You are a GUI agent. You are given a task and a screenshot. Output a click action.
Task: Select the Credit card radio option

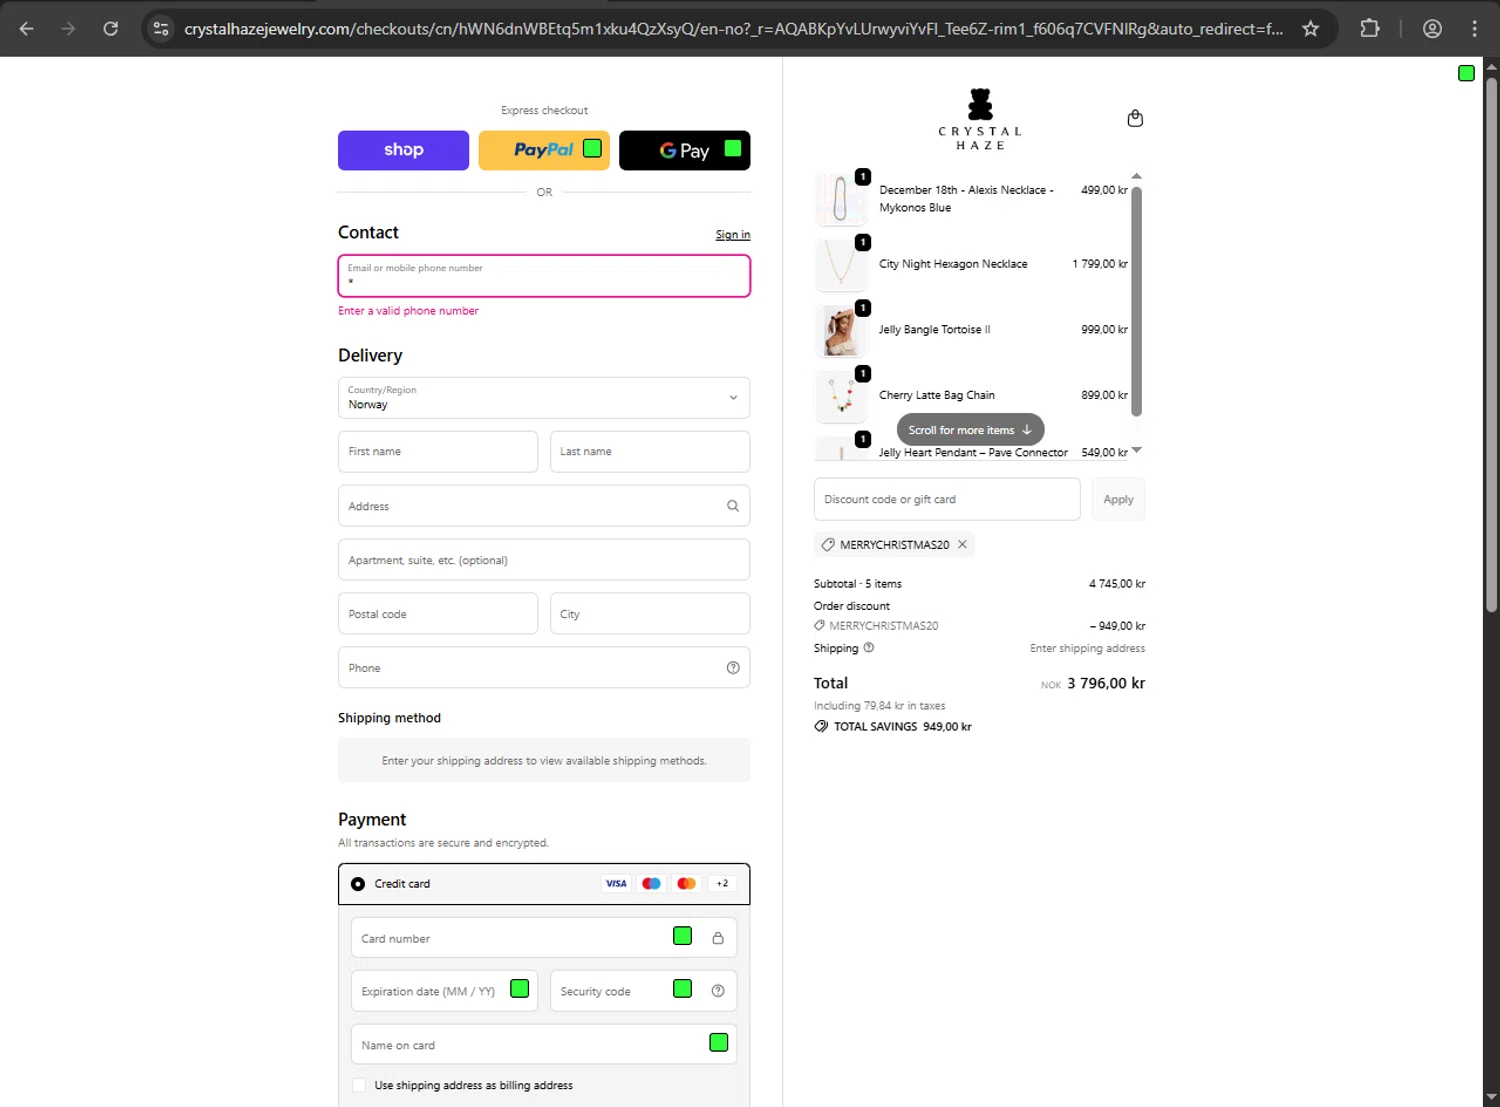(358, 884)
